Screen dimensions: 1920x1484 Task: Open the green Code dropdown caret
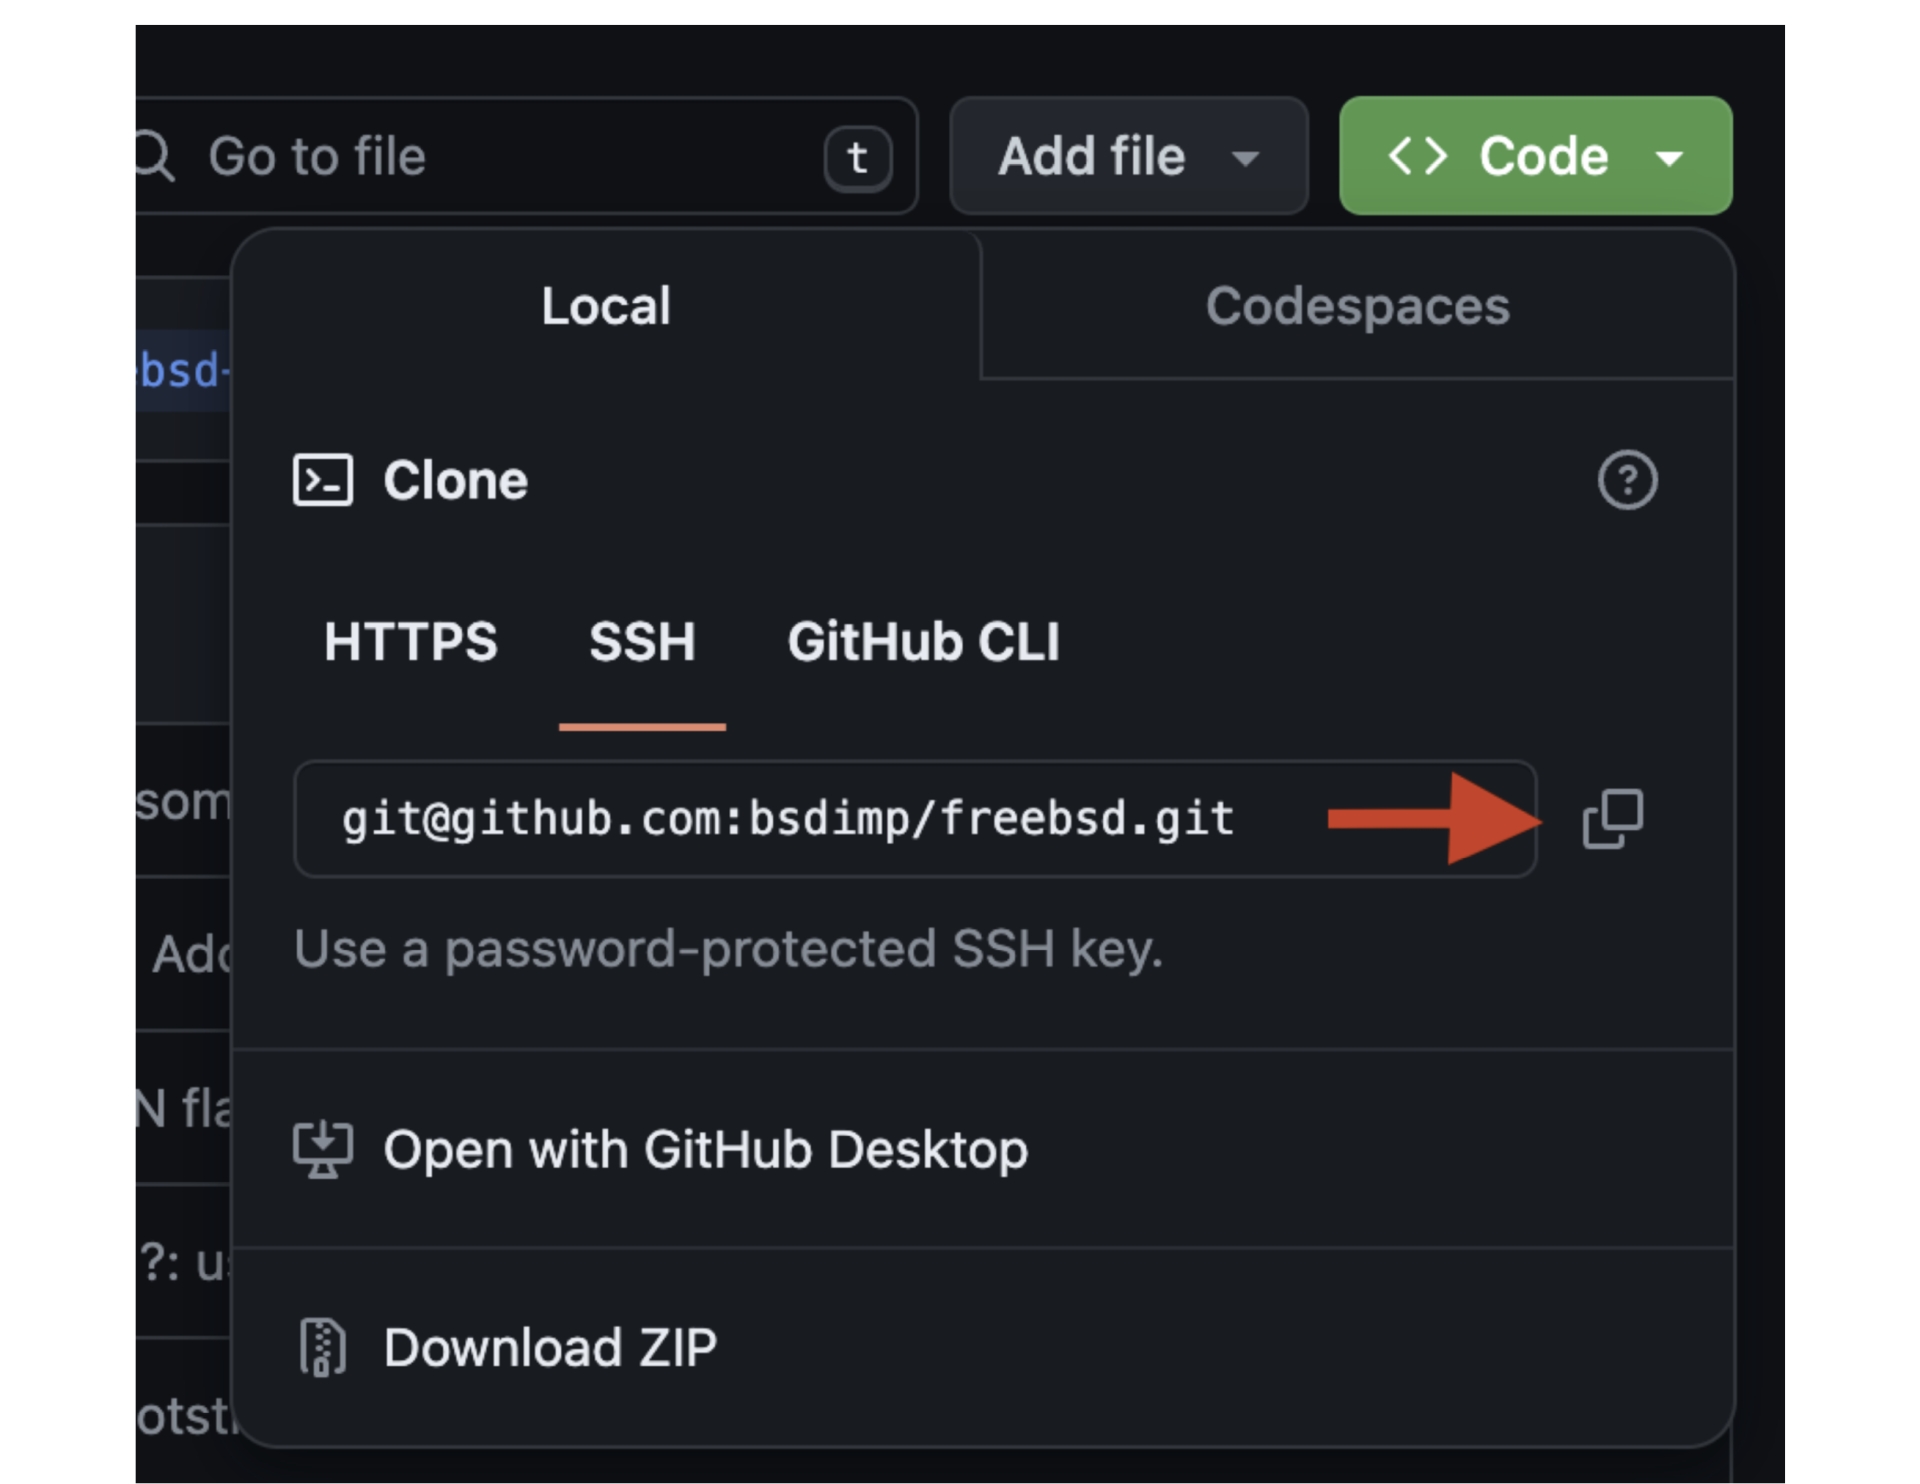pos(1669,157)
